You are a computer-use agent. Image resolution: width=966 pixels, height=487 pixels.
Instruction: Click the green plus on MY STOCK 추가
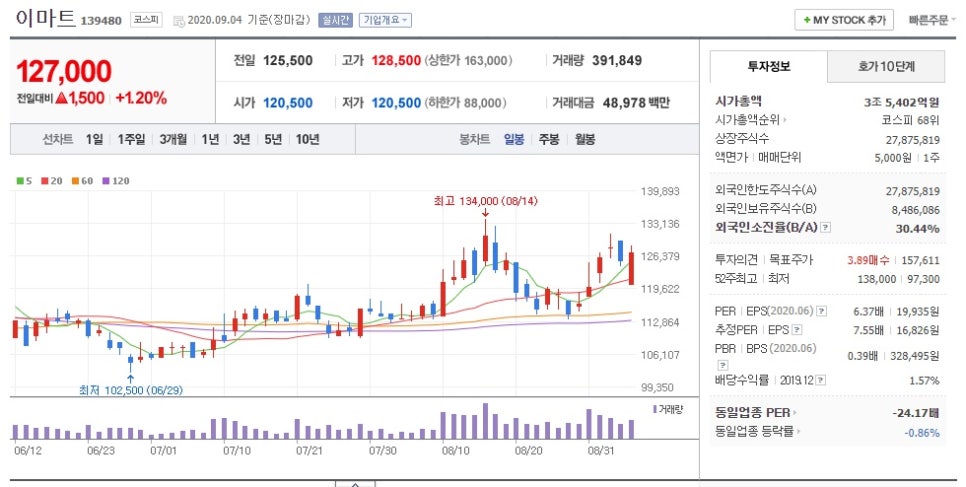coord(807,20)
